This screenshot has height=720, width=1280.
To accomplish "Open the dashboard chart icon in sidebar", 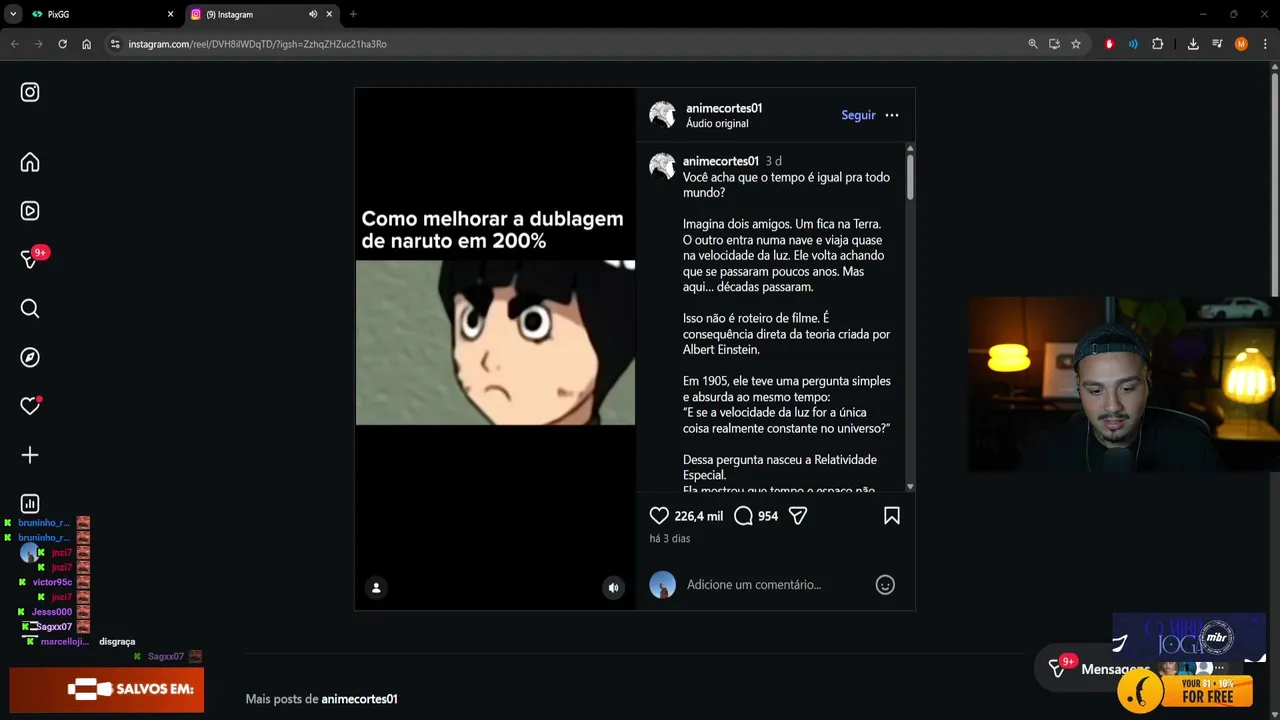I will 30,504.
